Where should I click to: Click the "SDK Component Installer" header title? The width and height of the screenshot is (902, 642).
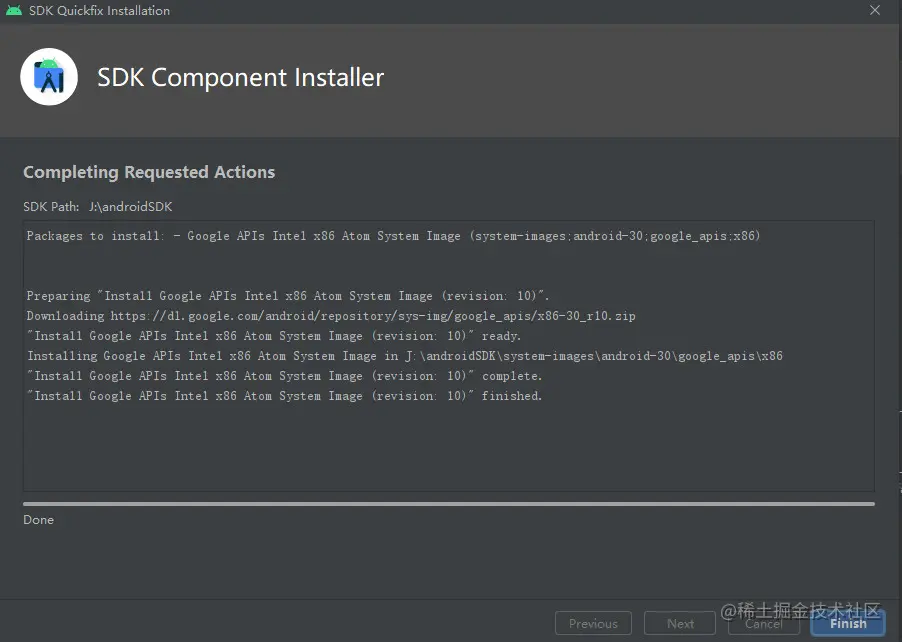pyautogui.click(x=240, y=78)
